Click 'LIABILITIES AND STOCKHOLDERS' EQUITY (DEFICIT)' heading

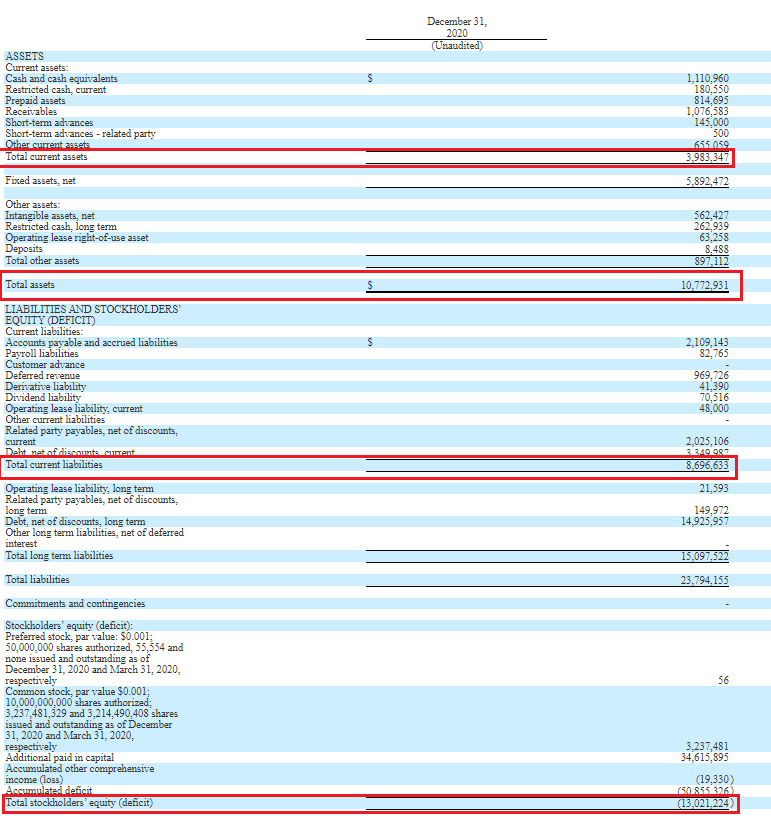(x=93, y=314)
